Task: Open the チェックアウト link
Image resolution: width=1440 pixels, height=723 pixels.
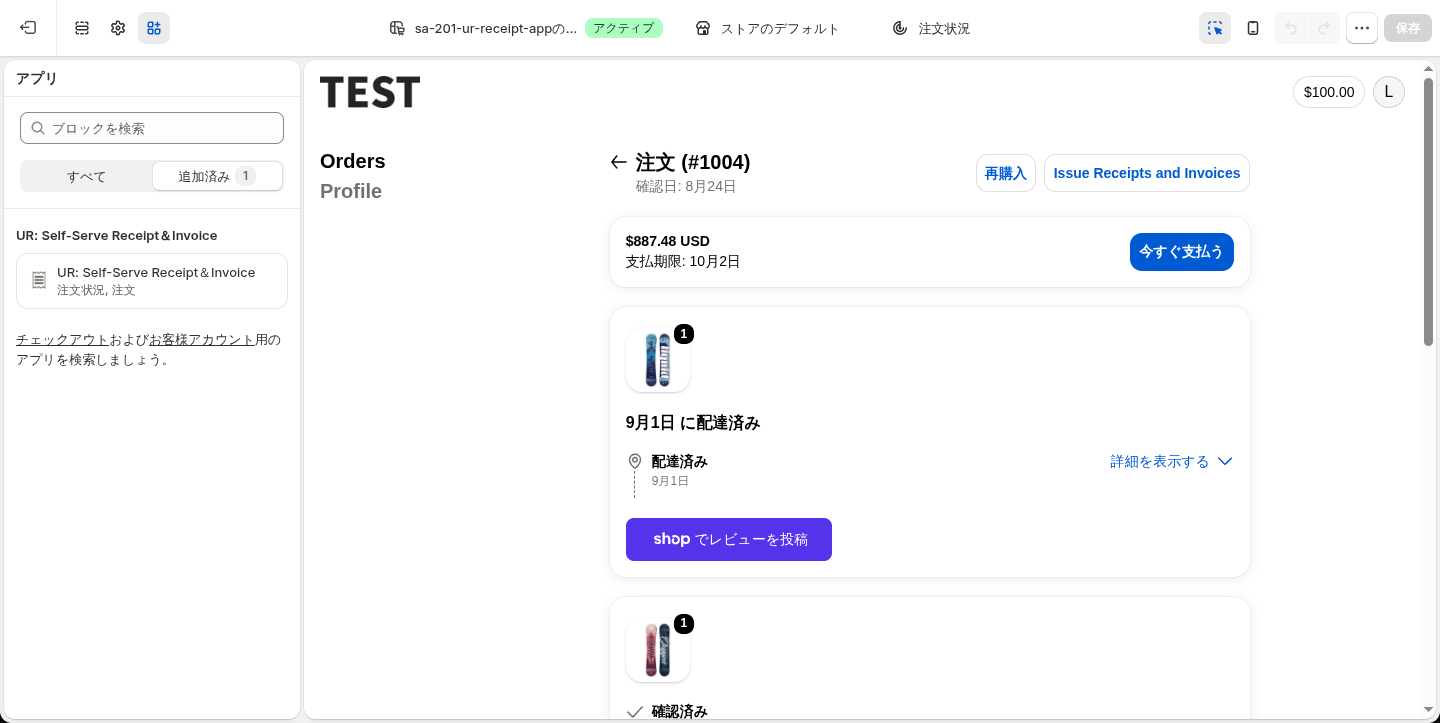Action: coord(63,340)
